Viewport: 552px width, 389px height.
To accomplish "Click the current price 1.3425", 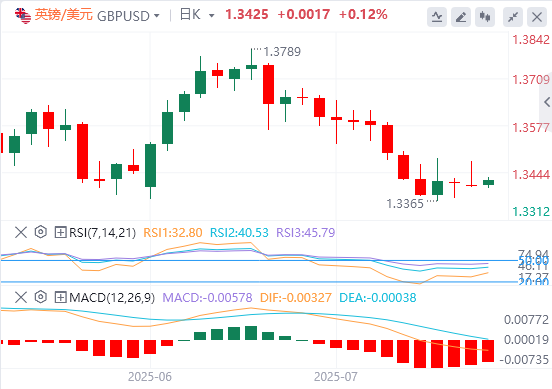I will point(247,14).
